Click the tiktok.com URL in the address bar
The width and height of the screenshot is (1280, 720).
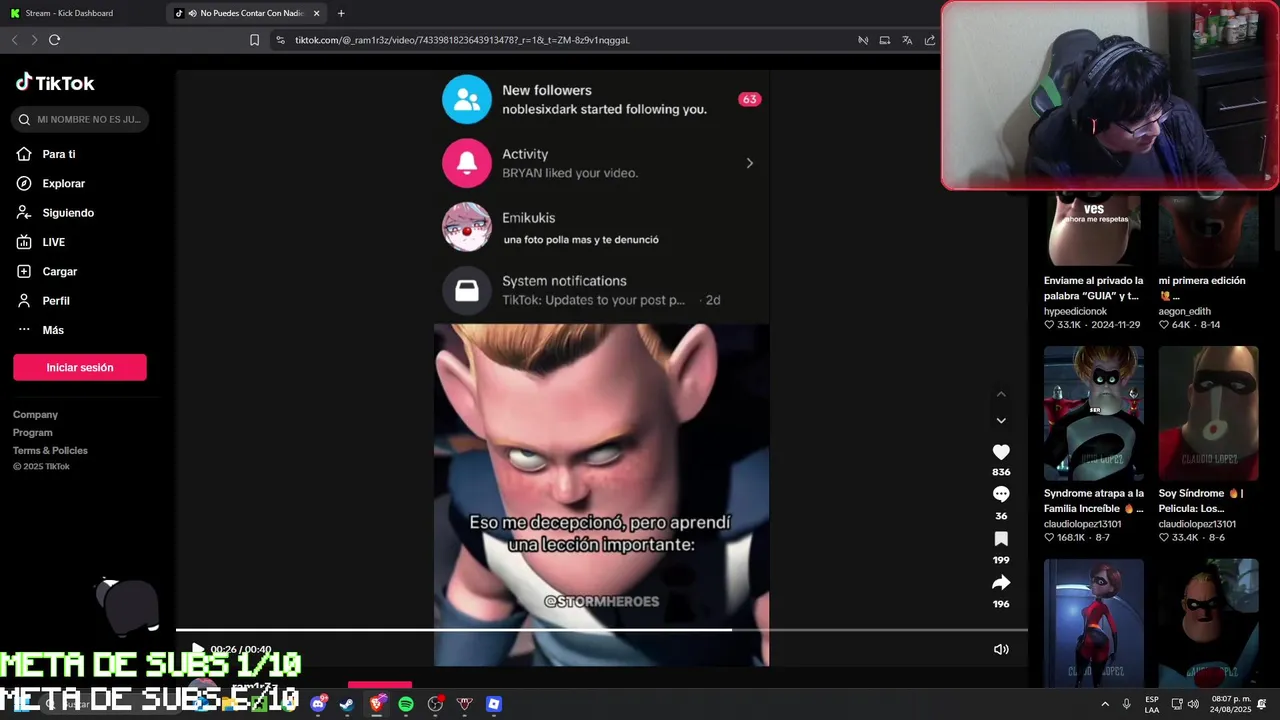click(462, 40)
